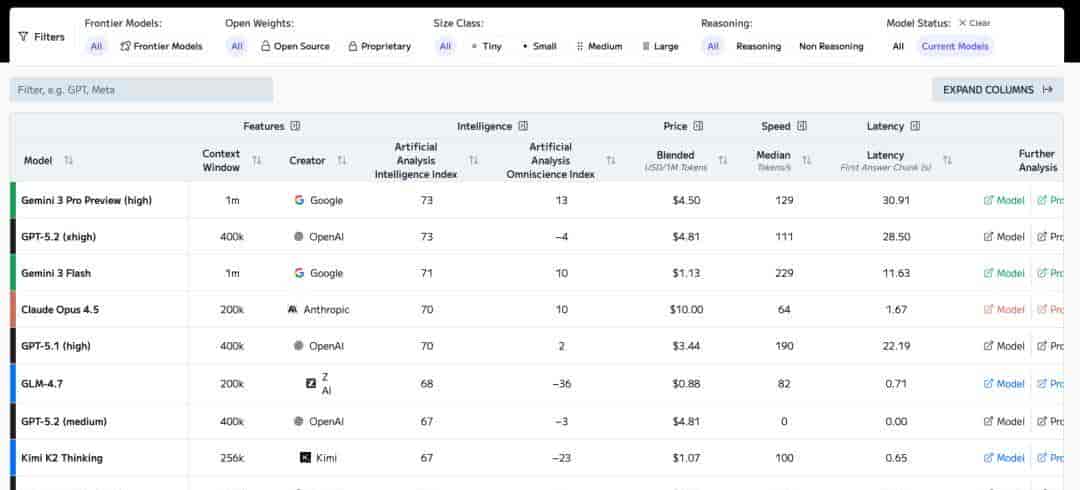Click the 256k context window value

232,458
